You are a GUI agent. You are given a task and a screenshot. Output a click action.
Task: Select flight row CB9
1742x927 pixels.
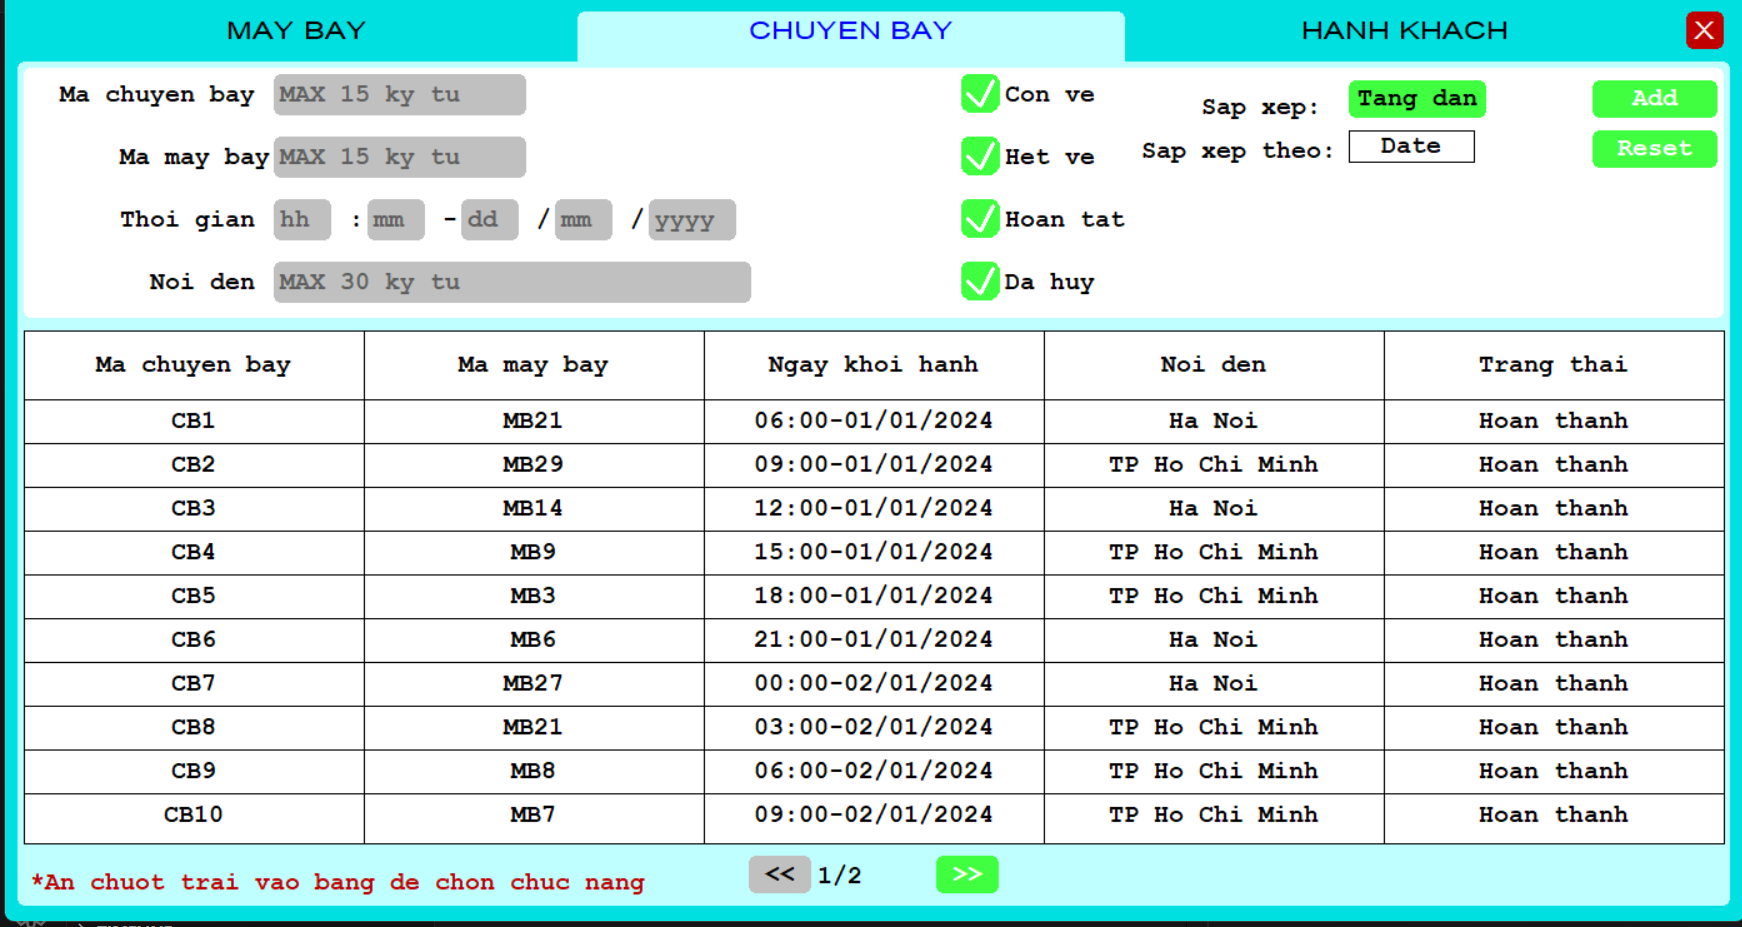(x=874, y=772)
